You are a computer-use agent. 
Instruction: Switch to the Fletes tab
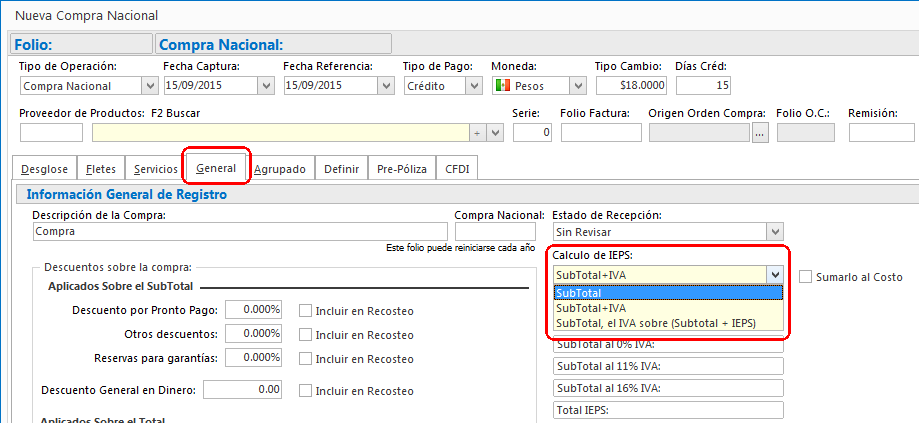click(101, 169)
